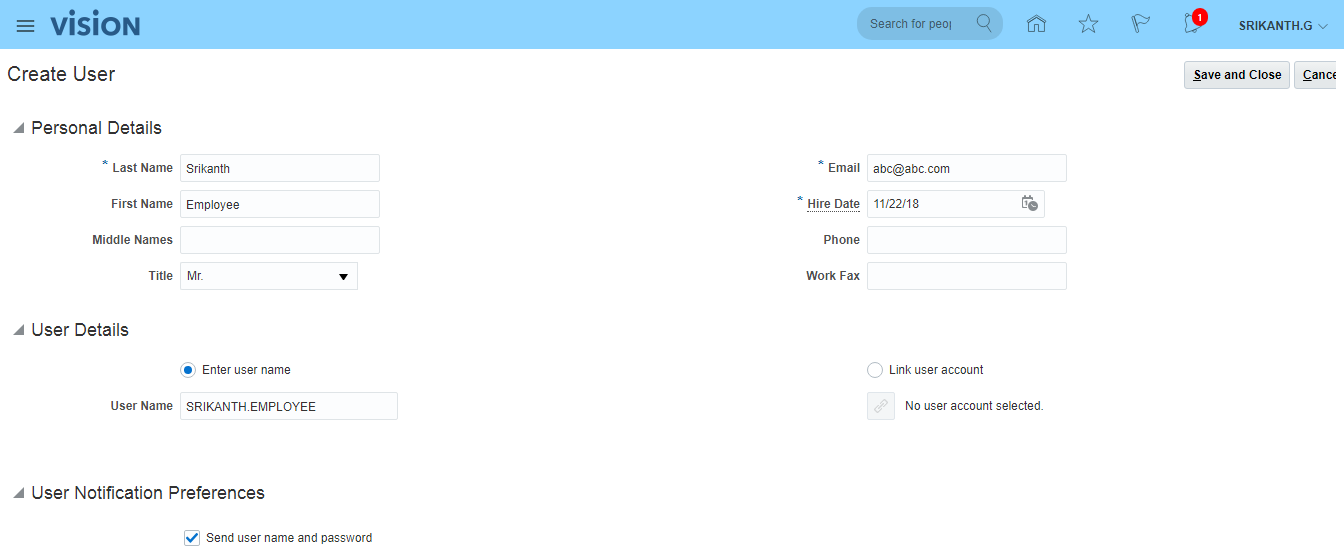Open the SRIKANTH.G user menu
1344x559 pixels.
(x=1282, y=25)
